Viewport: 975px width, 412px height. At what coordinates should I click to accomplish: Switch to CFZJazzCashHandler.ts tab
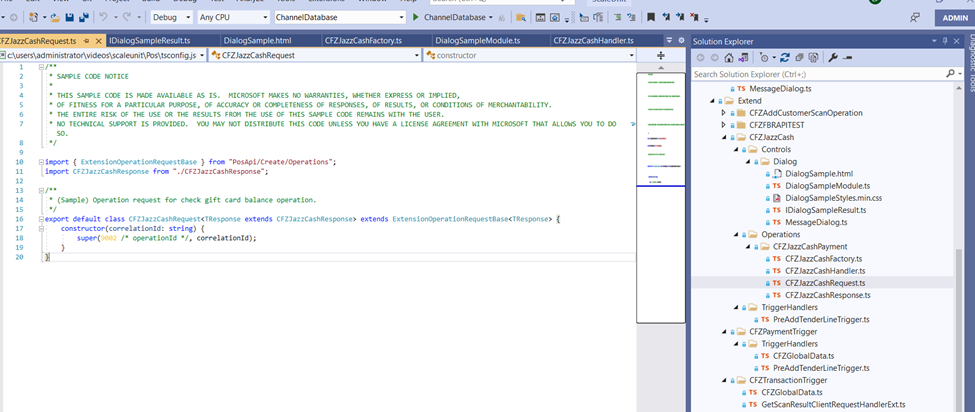[593, 41]
